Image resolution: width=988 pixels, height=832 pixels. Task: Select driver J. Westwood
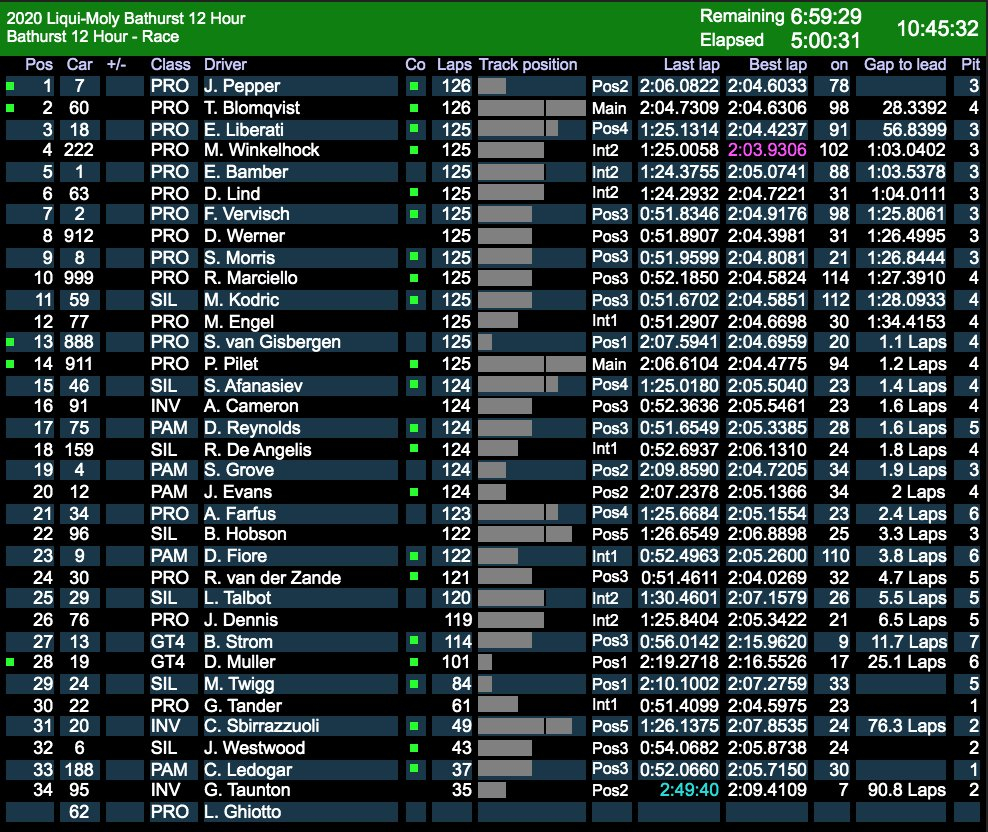tap(254, 748)
